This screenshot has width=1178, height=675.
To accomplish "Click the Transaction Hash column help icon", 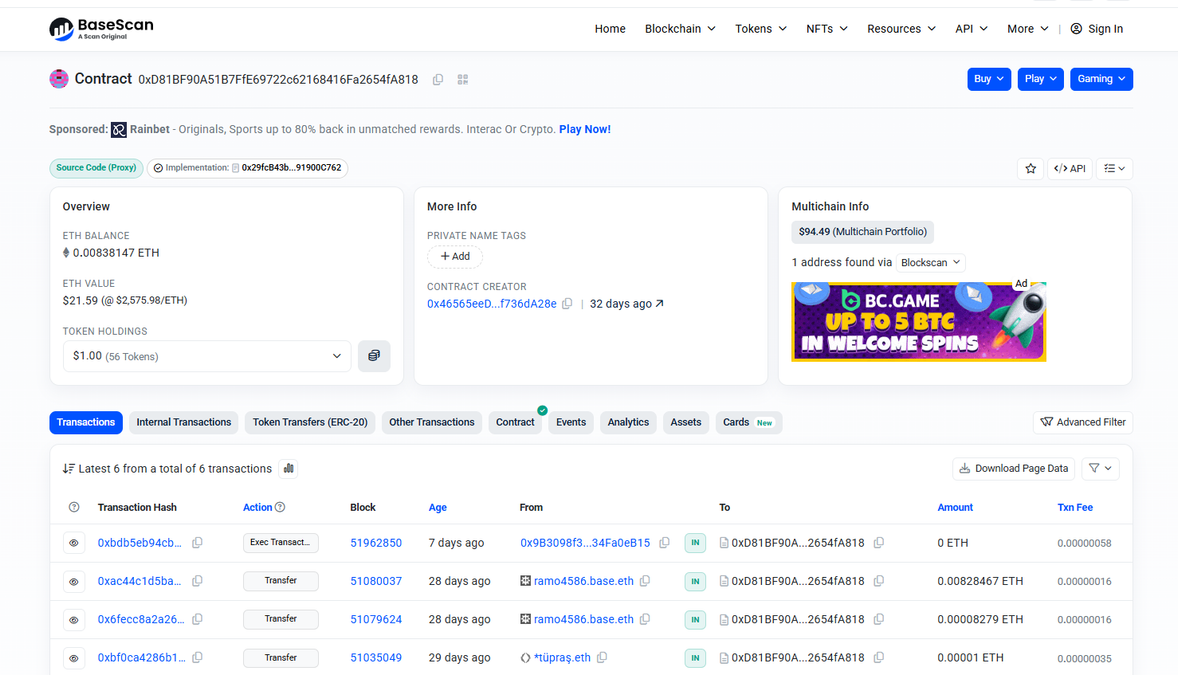I will (74, 507).
